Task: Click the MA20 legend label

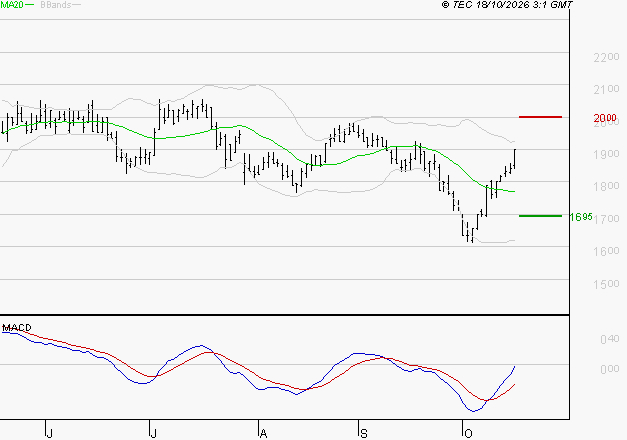Action: (12, 5)
